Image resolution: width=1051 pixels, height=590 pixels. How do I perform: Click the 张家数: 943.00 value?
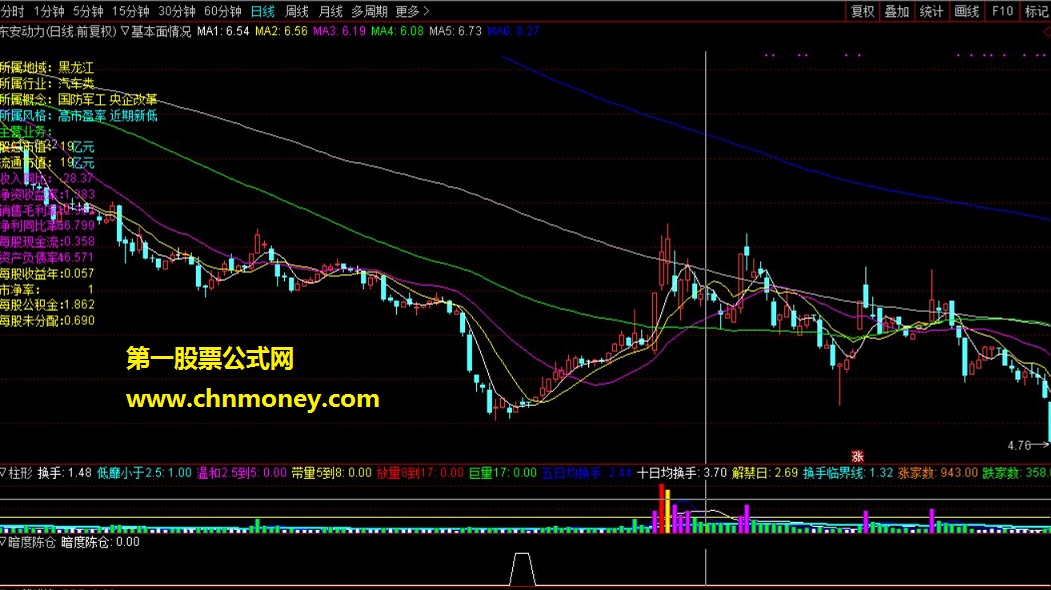[938, 473]
